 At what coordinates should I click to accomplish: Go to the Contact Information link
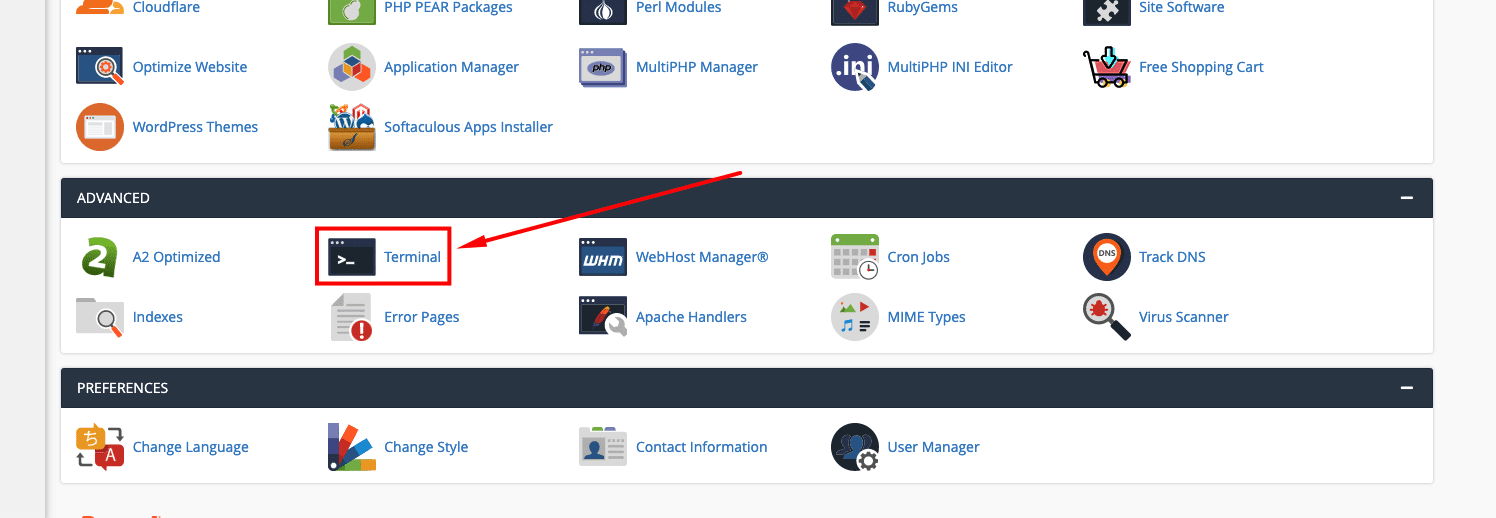pyautogui.click(x=701, y=447)
